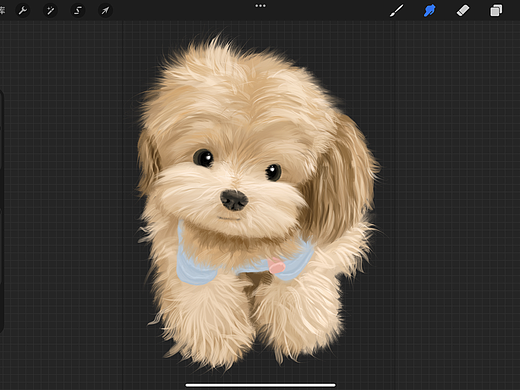The width and height of the screenshot is (520, 390).
Task: Select the blue Smudge finger tool
Action: tap(430, 11)
